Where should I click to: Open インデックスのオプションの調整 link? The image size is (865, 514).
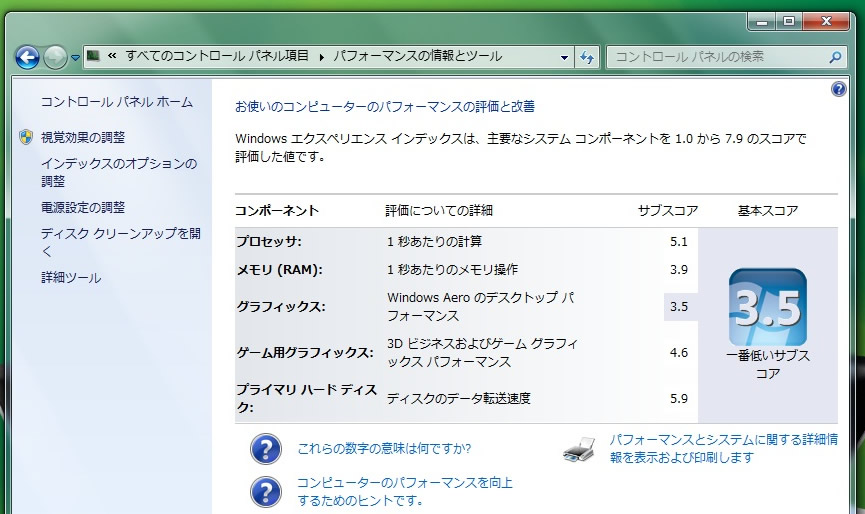(x=118, y=172)
